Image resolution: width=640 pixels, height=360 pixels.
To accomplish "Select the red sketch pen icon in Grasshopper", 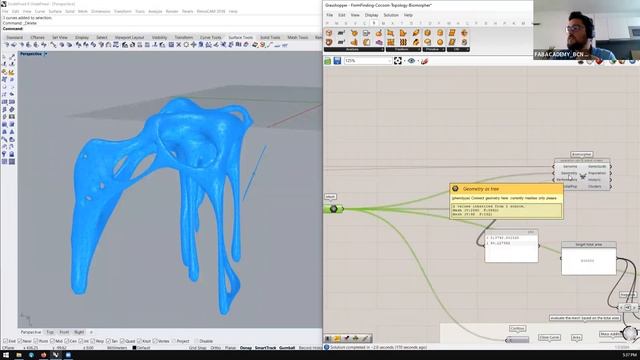I will pyautogui.click(x=424, y=61).
